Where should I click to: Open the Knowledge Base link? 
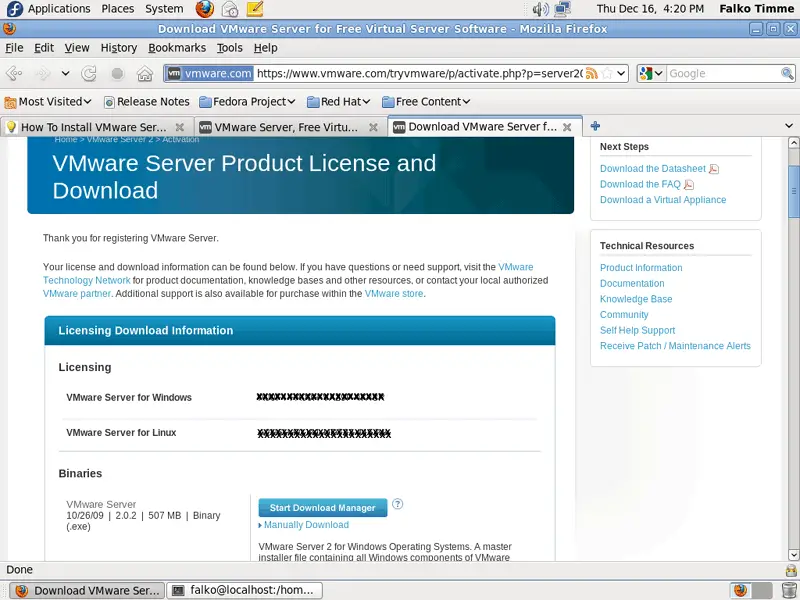(x=636, y=299)
